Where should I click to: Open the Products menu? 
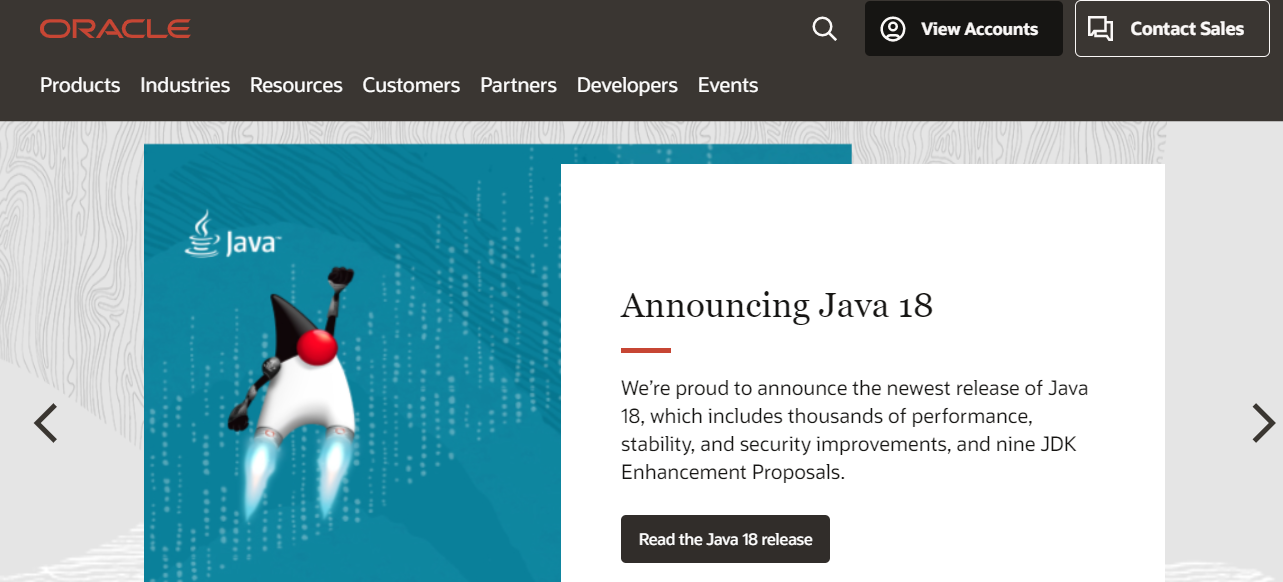80,85
